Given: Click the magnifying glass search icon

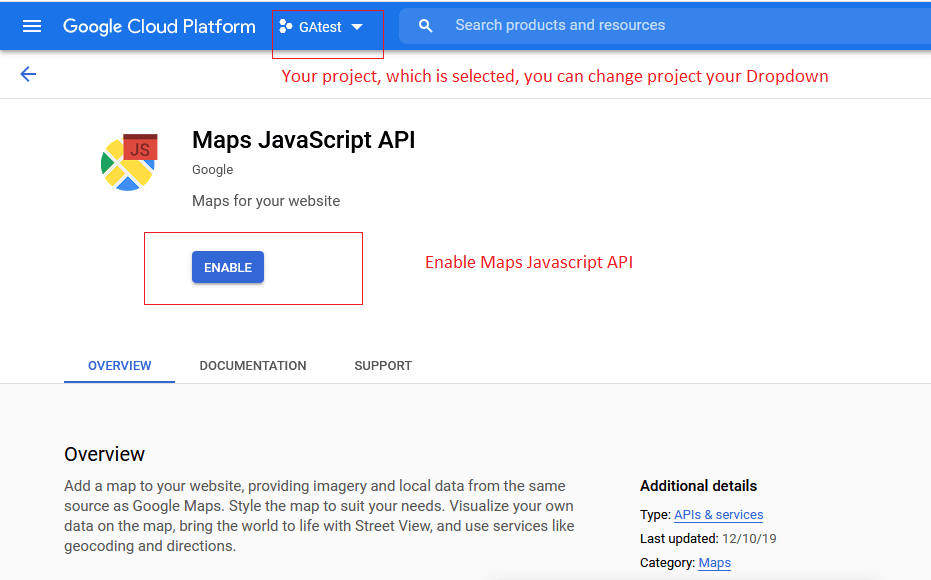Looking at the screenshot, I should 426,26.
